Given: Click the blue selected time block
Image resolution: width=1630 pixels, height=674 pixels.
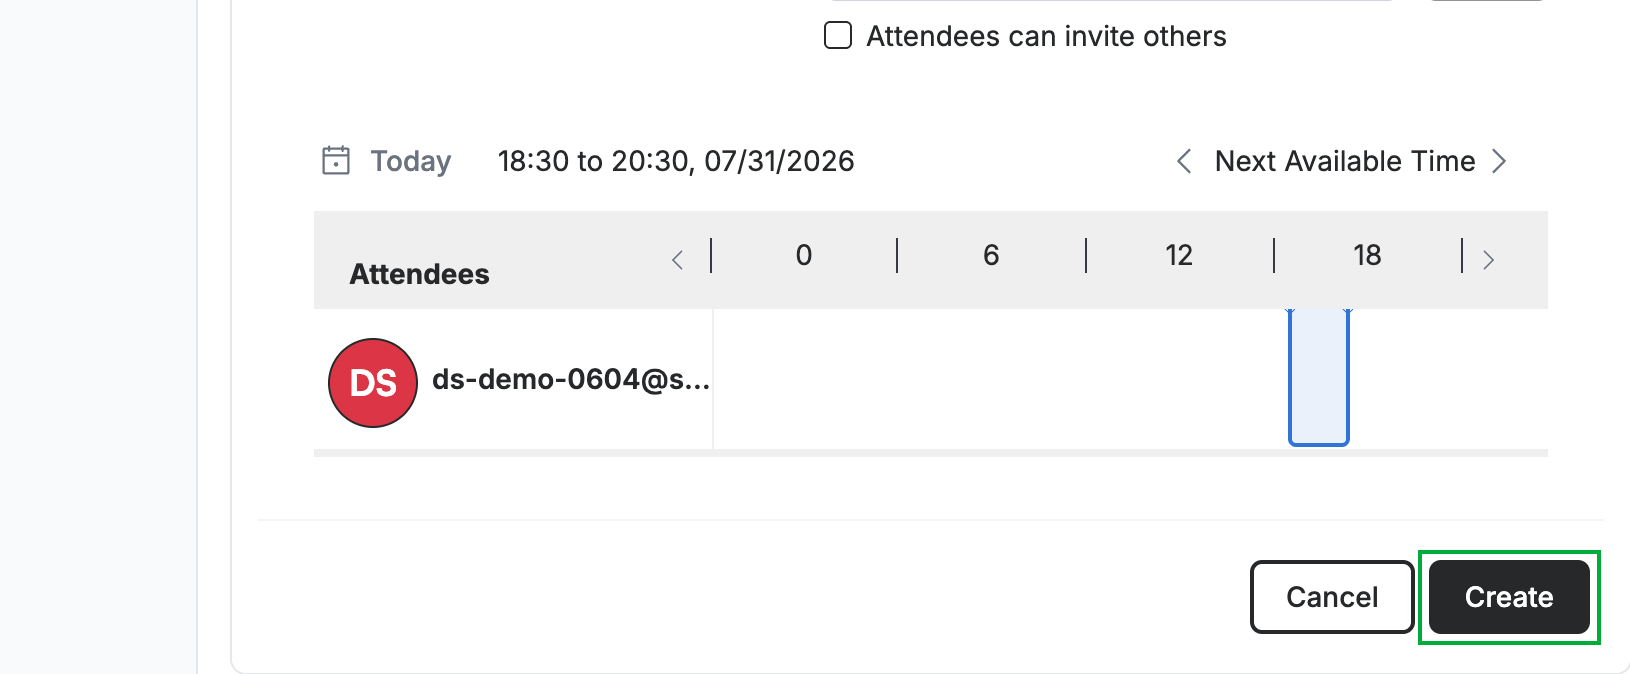Looking at the screenshot, I should (1319, 377).
